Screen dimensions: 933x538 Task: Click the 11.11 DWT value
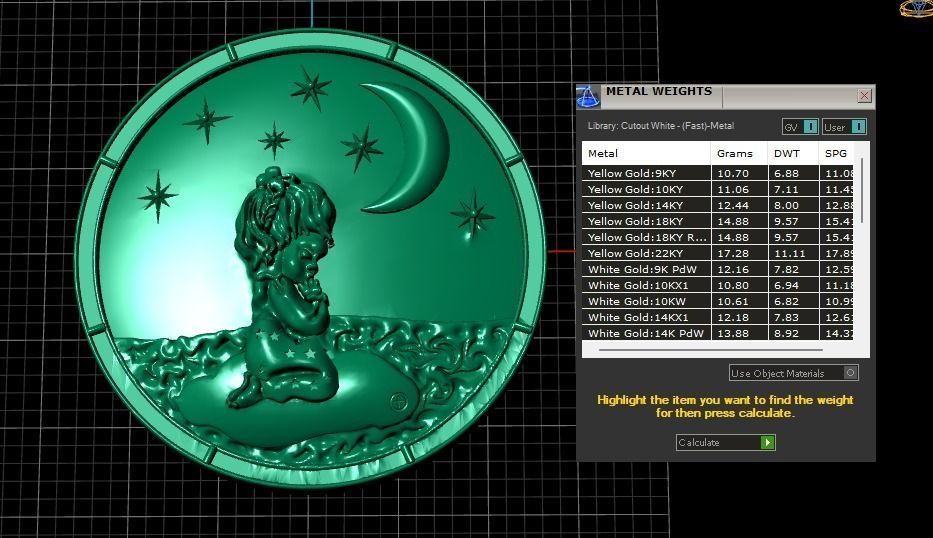pos(790,254)
